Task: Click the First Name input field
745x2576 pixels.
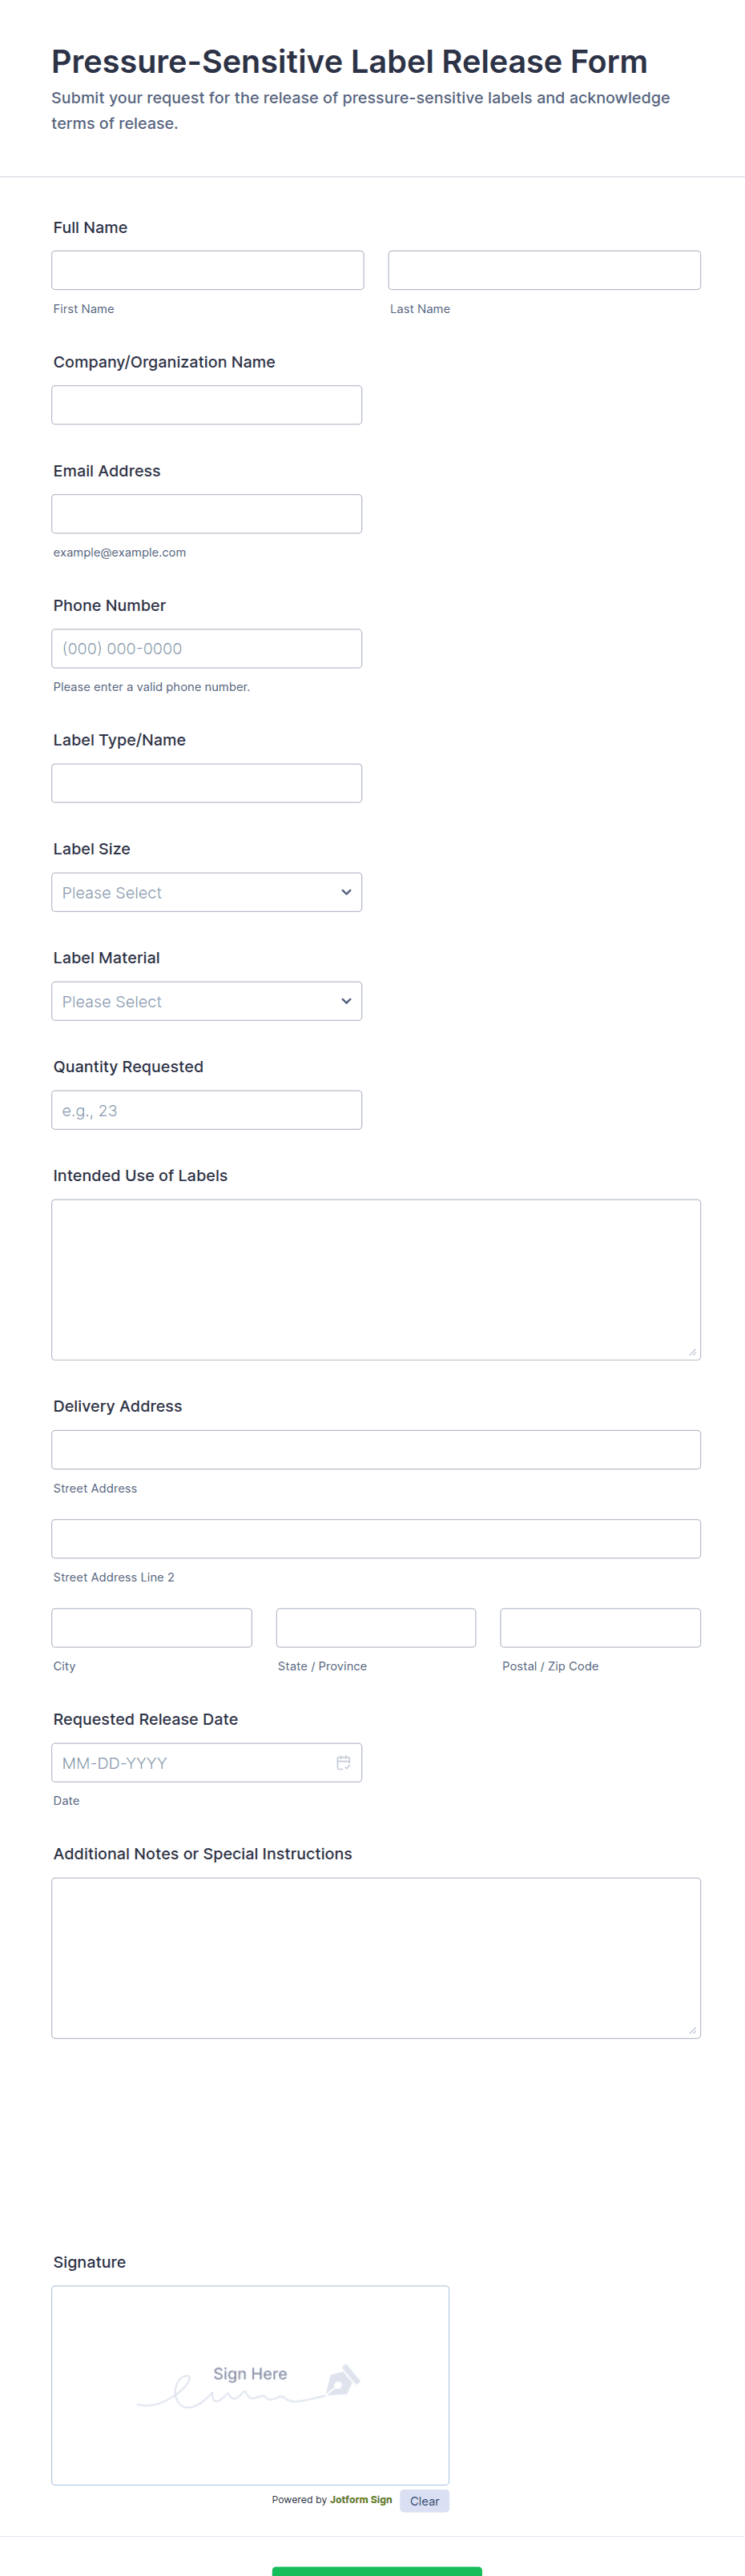Action: pyautogui.click(x=207, y=270)
